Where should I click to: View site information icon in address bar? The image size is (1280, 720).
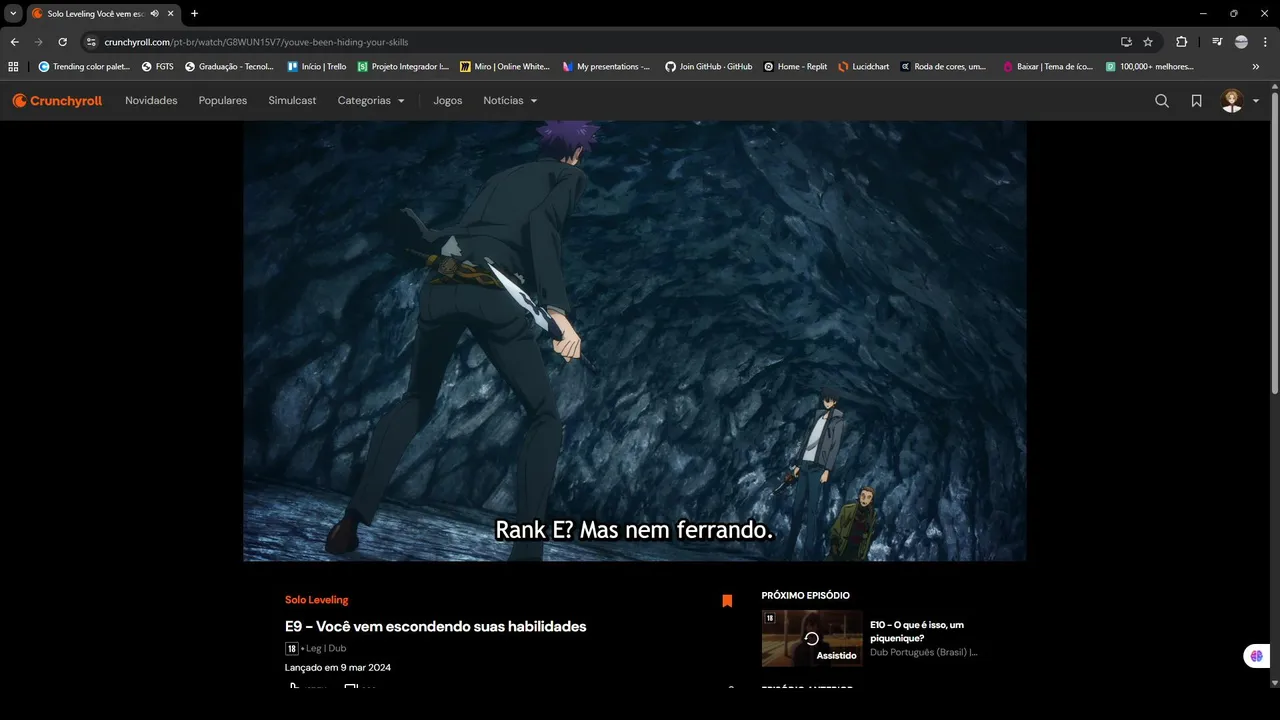click(x=91, y=42)
